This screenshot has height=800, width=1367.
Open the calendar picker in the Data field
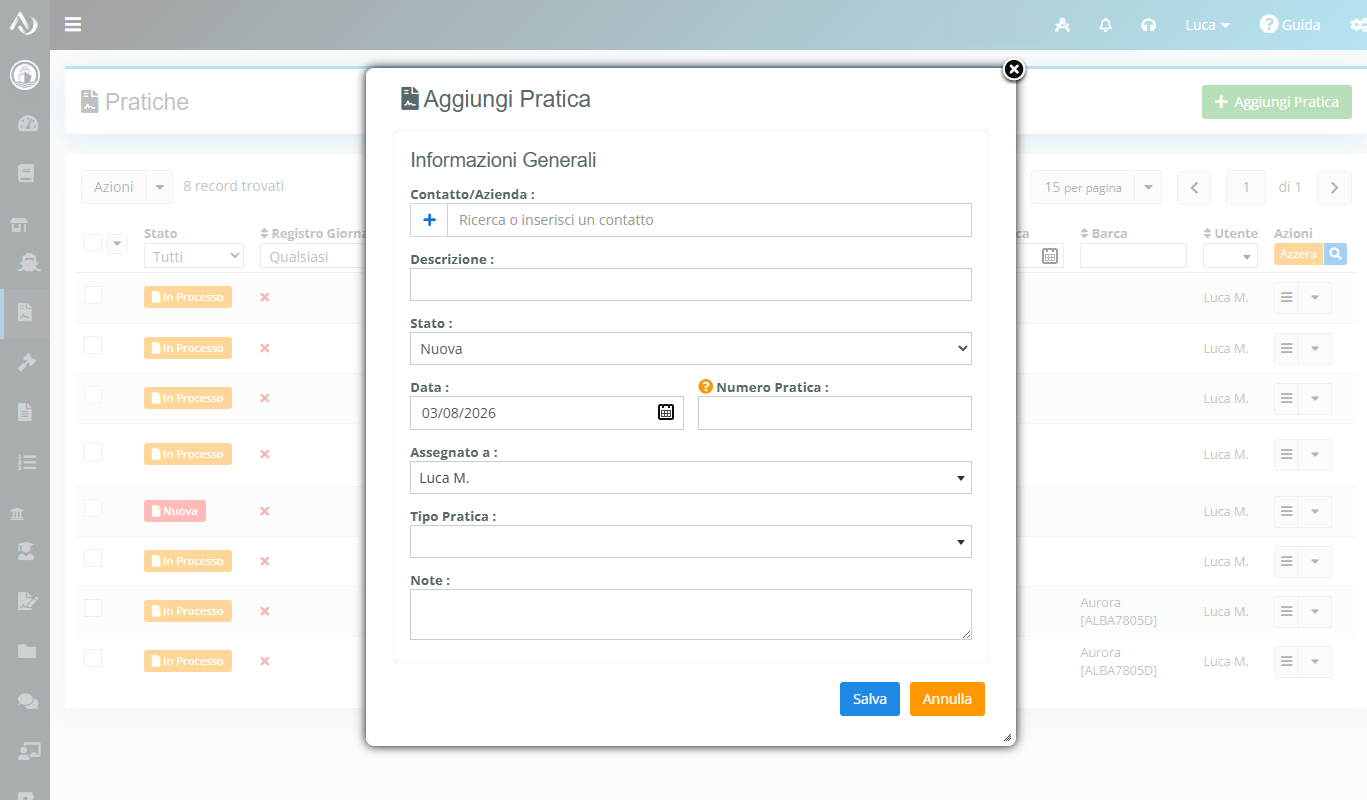(x=666, y=412)
